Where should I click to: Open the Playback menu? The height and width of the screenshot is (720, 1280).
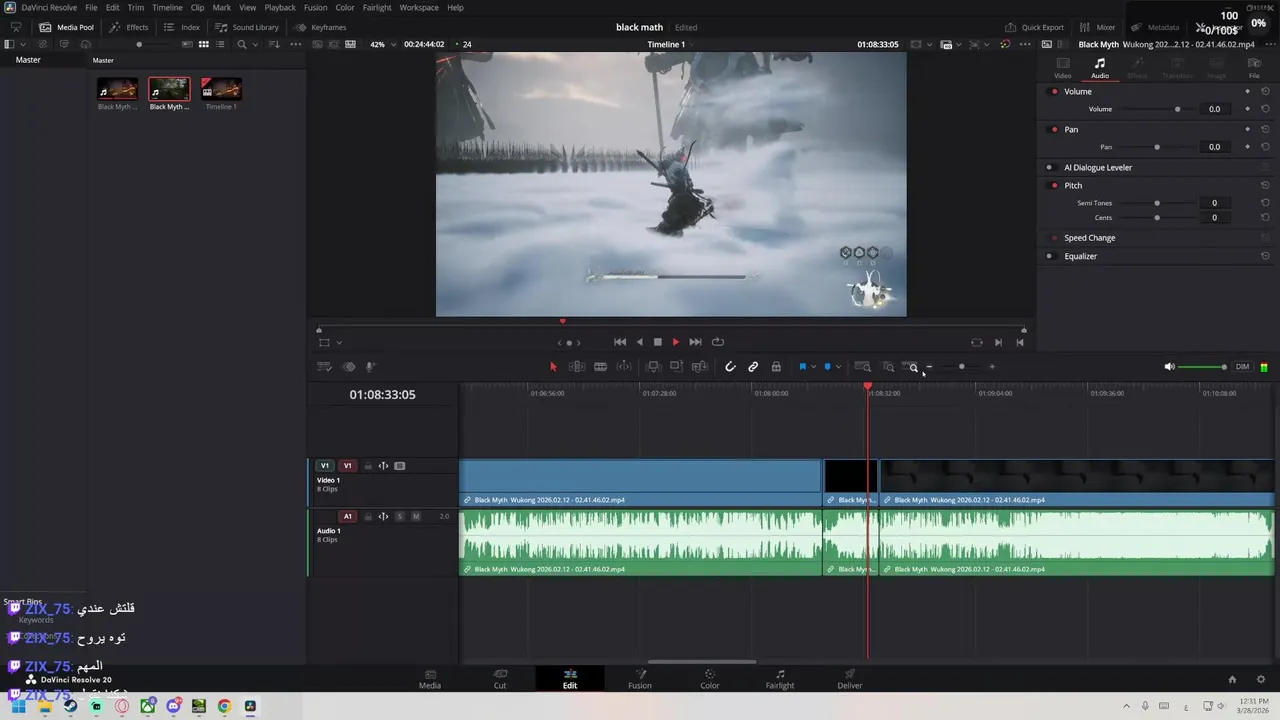pyautogui.click(x=280, y=7)
